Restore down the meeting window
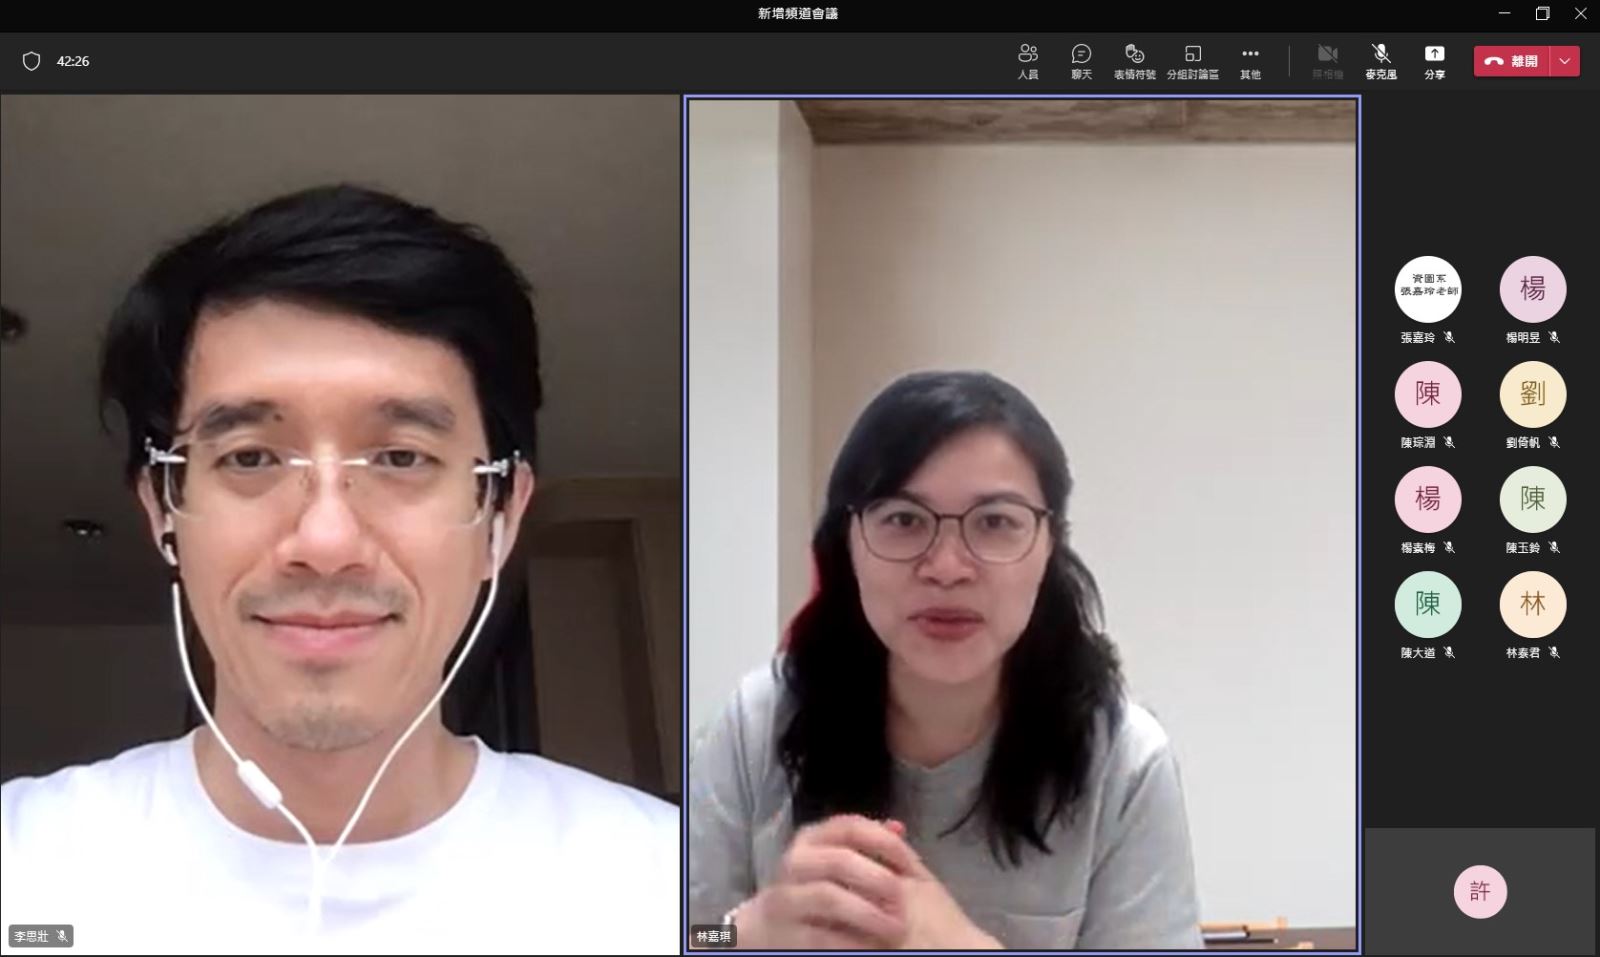Image resolution: width=1600 pixels, height=957 pixels. [1542, 13]
